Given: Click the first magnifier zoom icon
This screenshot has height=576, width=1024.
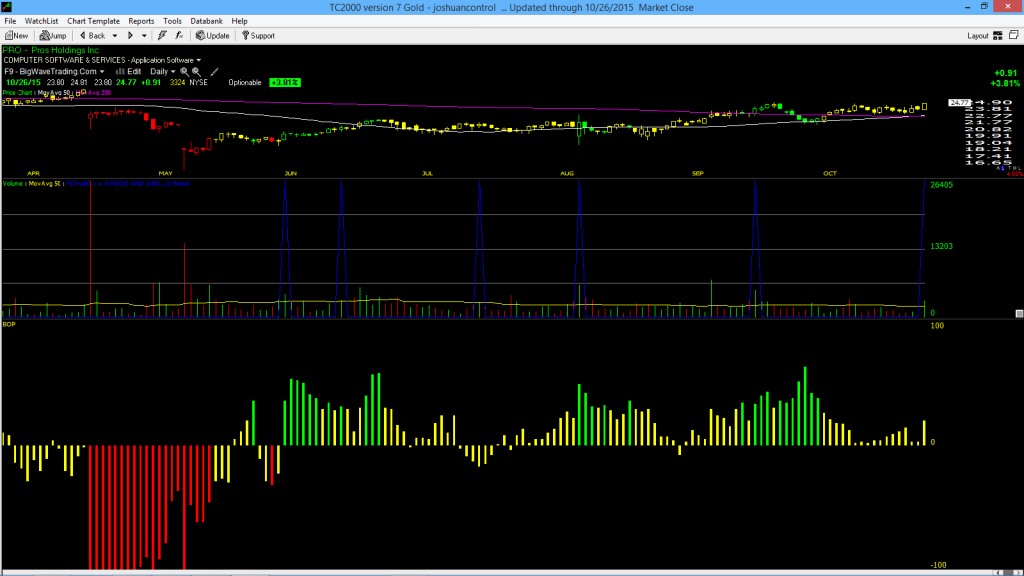Looking at the screenshot, I should pos(185,72).
